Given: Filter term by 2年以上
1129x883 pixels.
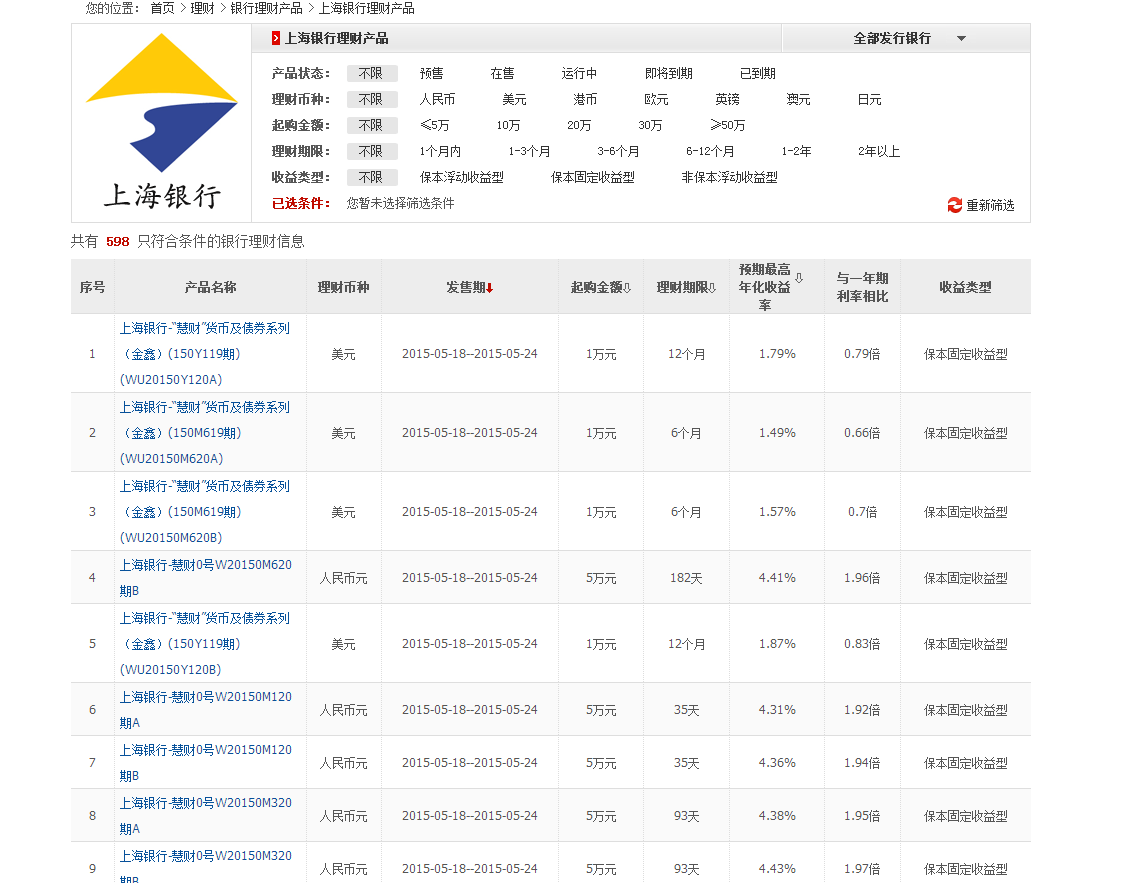Looking at the screenshot, I should point(878,151).
